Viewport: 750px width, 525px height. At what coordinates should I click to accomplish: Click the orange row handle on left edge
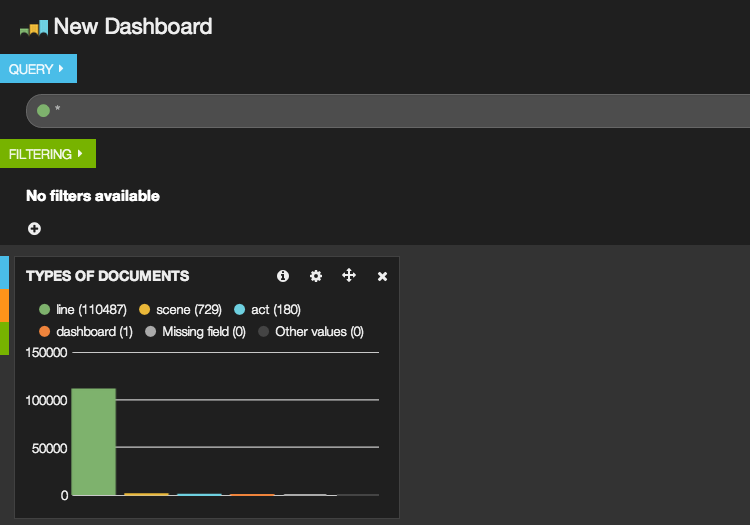click(x=4, y=306)
